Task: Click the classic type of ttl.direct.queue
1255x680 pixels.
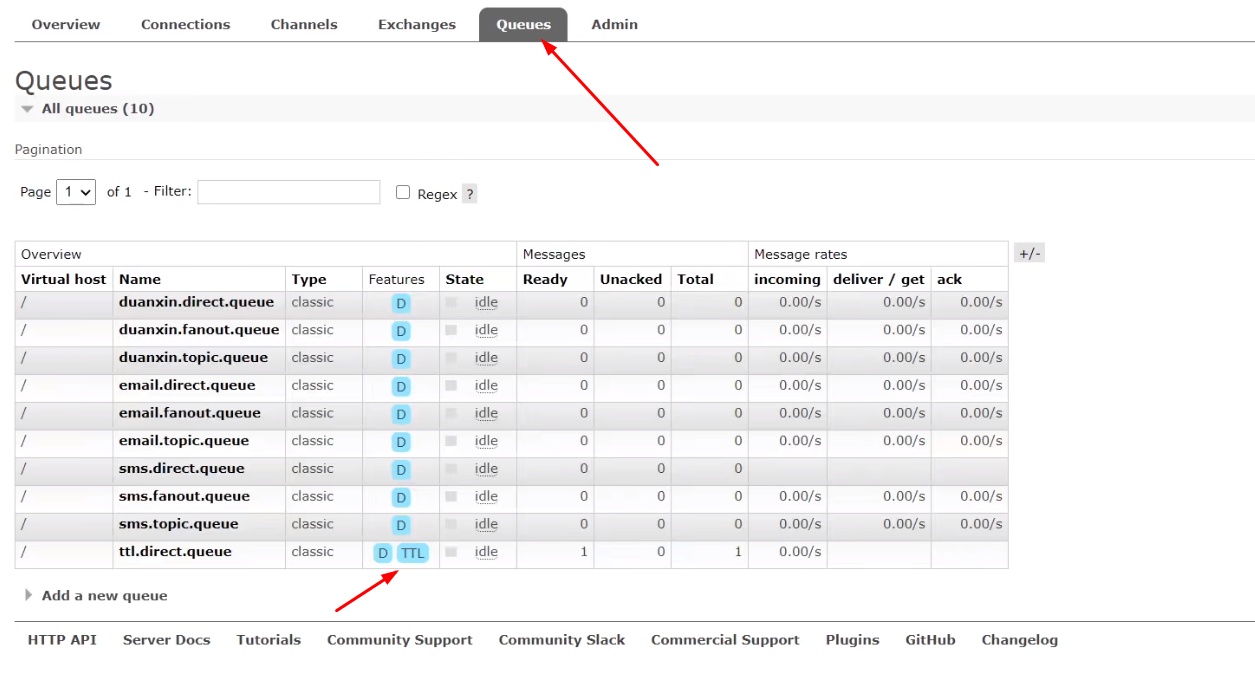Action: point(312,552)
